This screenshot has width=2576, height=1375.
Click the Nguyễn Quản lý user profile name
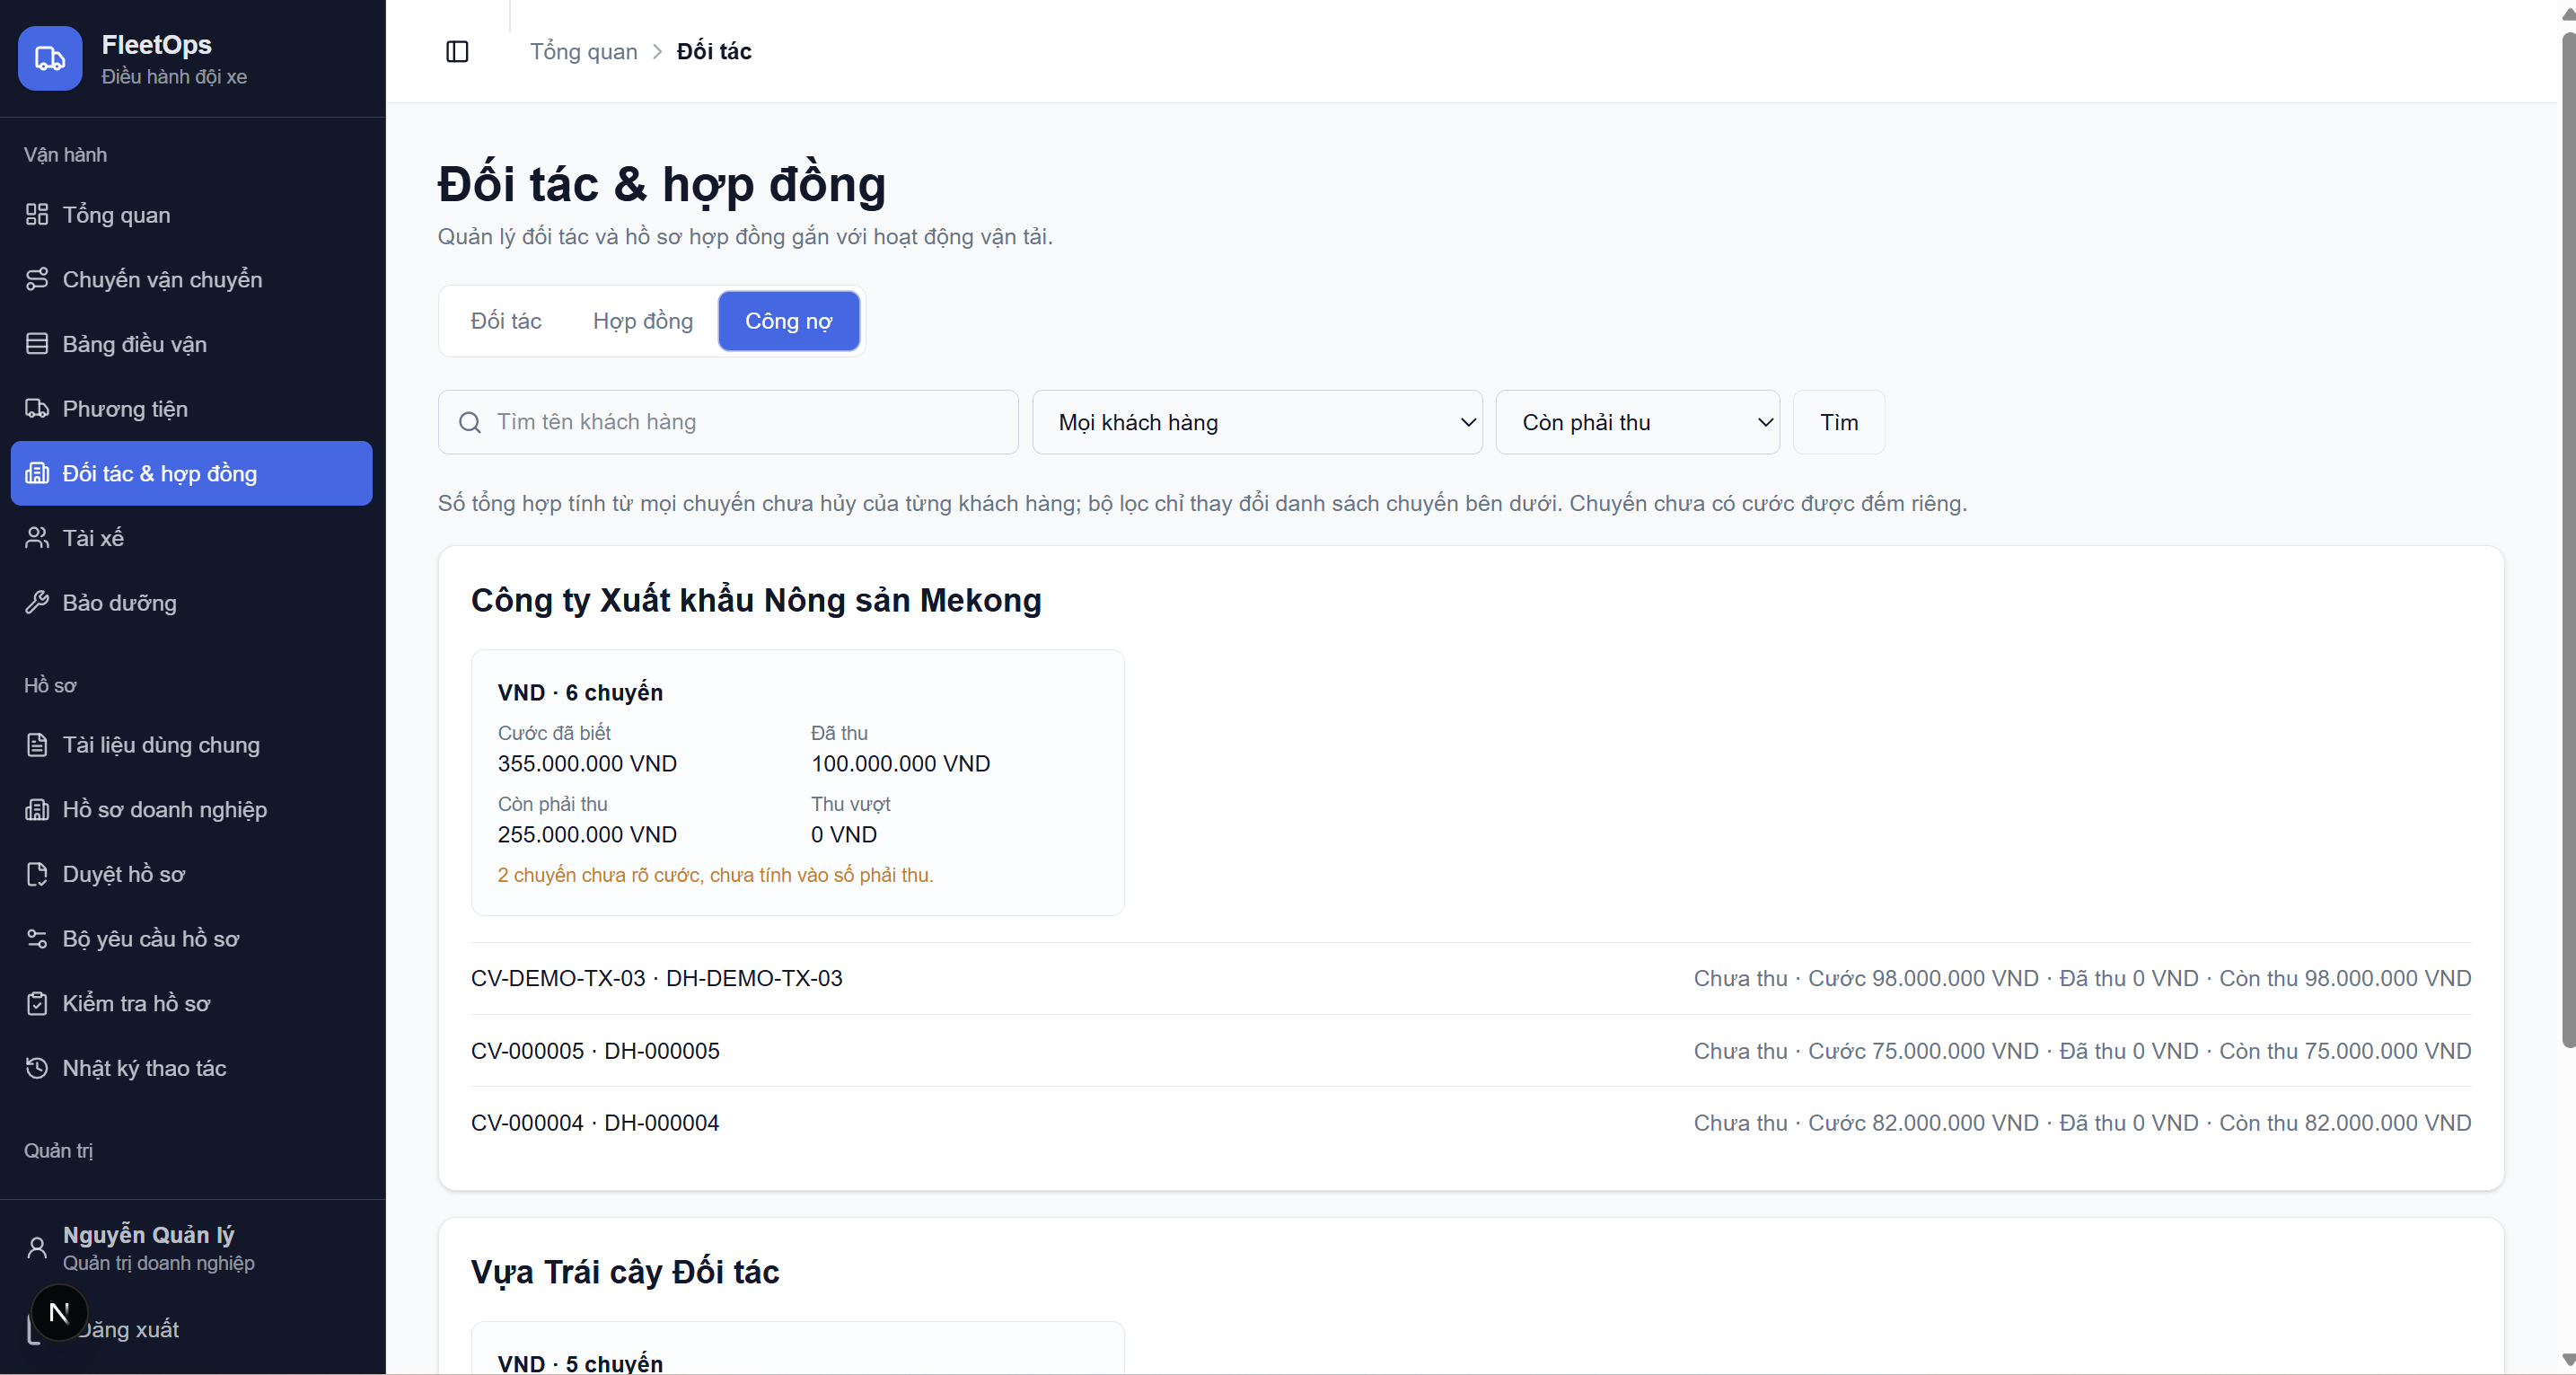(x=148, y=1235)
